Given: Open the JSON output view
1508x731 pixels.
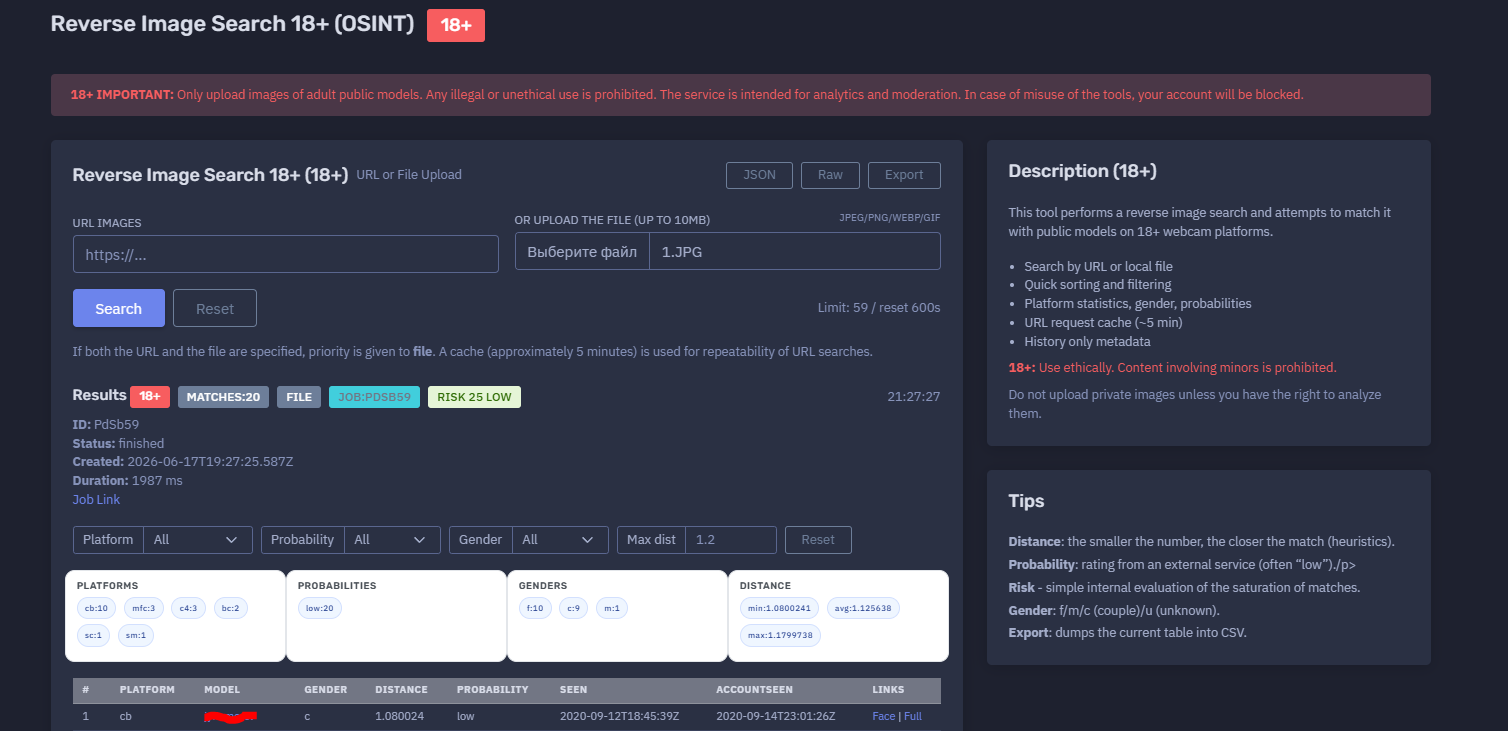Looking at the screenshot, I should click(x=759, y=175).
